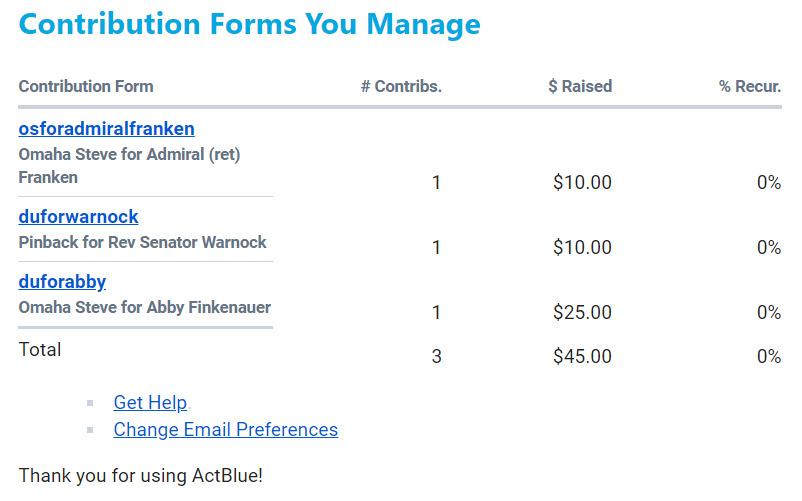The width and height of the screenshot is (802, 501).
Task: Click the total contributions count of 3
Action: tap(436, 357)
